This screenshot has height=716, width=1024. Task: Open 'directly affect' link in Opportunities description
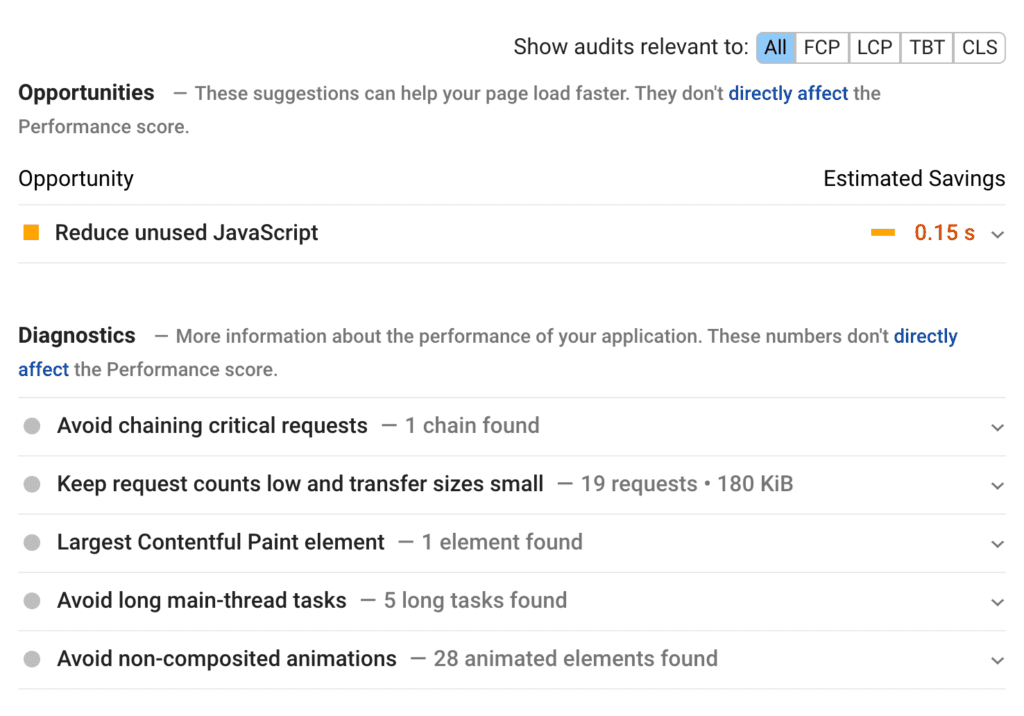(788, 93)
